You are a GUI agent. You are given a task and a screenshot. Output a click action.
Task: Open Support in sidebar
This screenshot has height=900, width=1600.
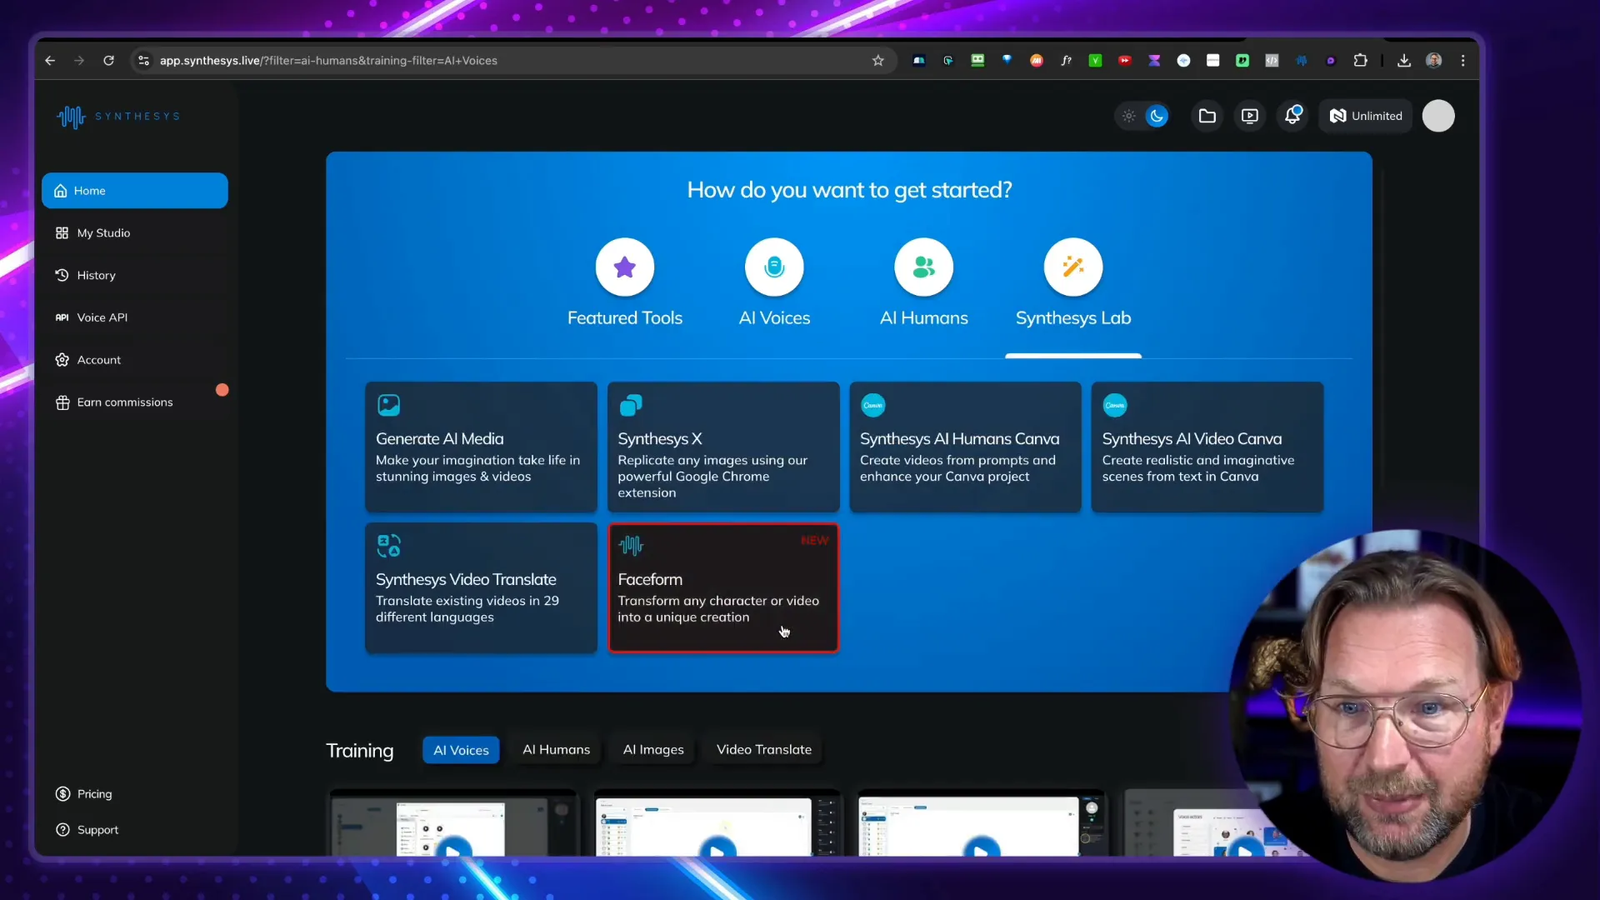pos(88,830)
